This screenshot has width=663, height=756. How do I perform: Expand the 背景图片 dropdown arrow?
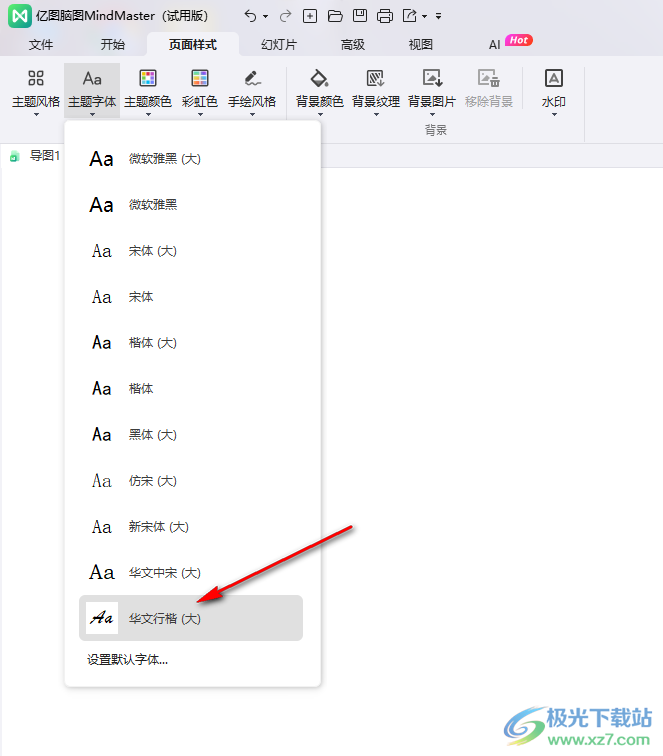point(432,115)
